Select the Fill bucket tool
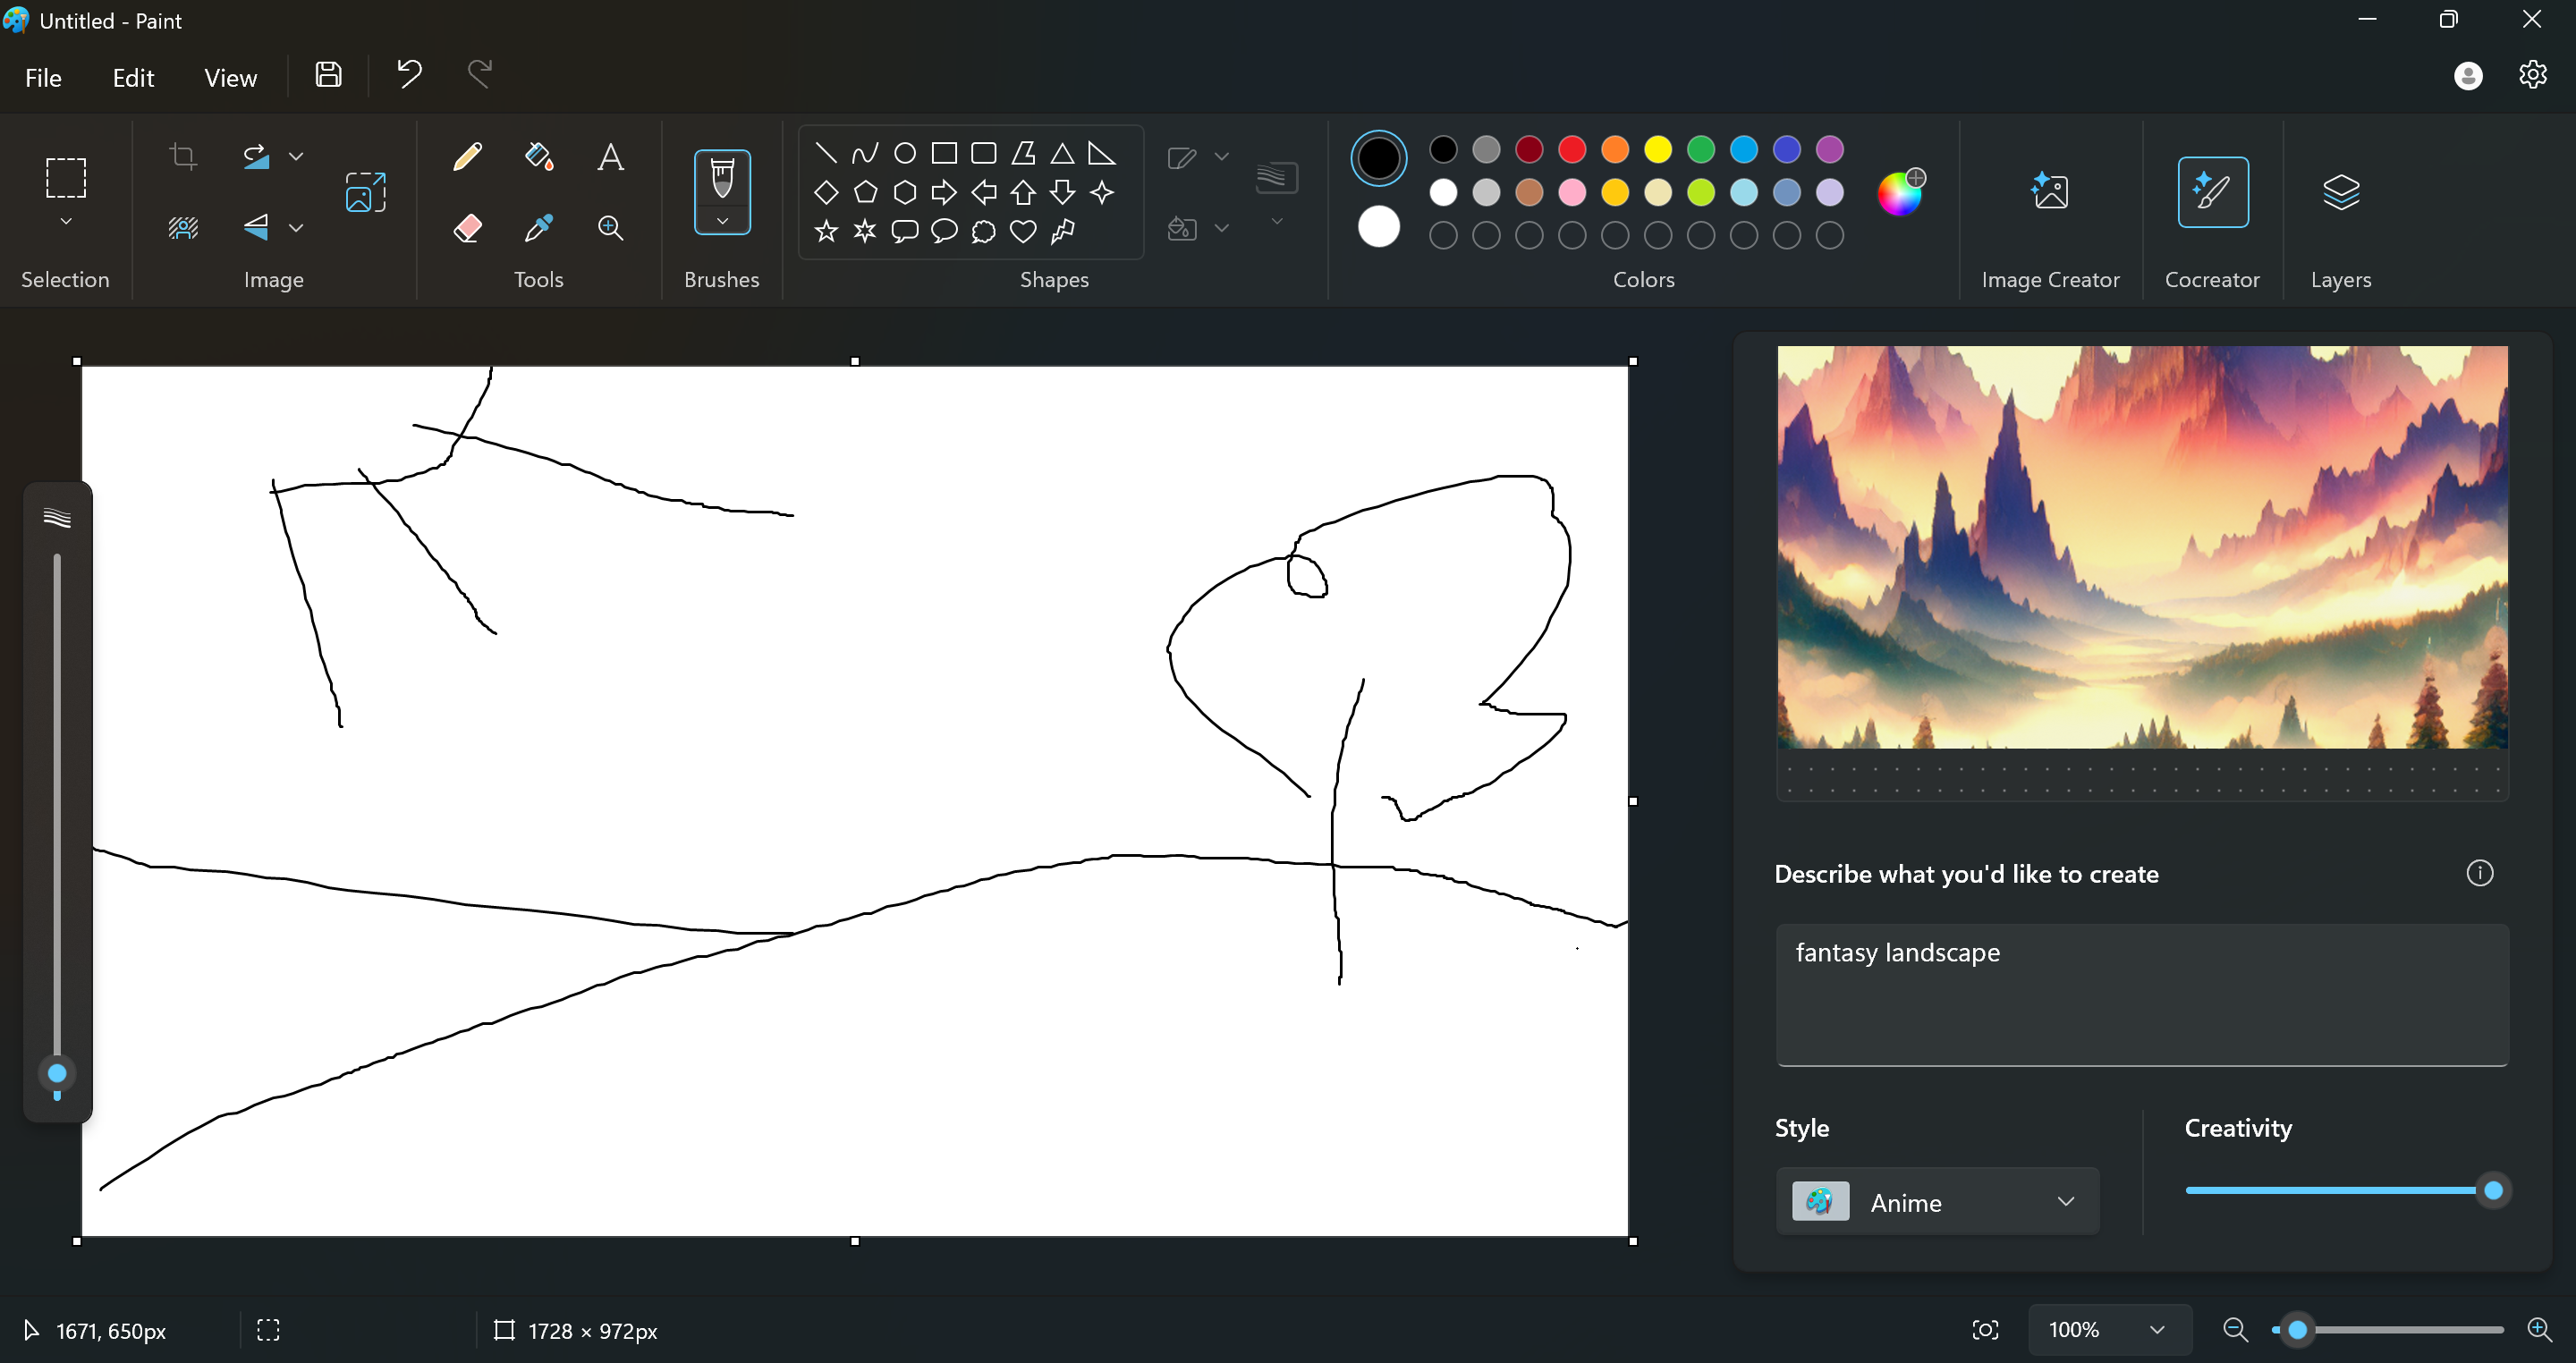This screenshot has width=2576, height=1363. click(539, 157)
